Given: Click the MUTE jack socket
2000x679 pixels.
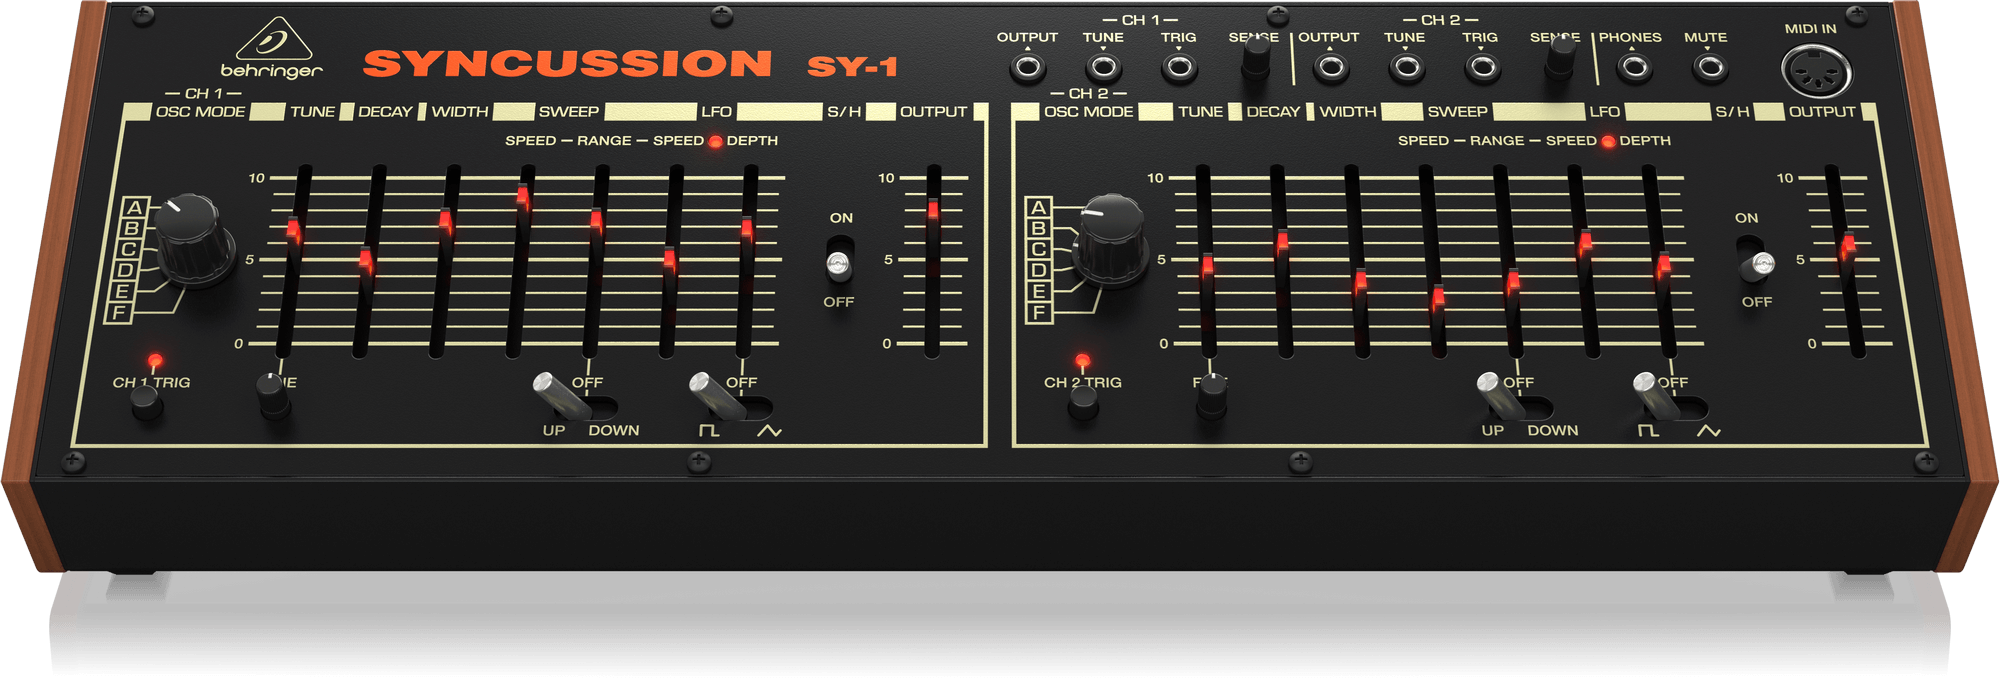Looking at the screenshot, I should (1709, 68).
